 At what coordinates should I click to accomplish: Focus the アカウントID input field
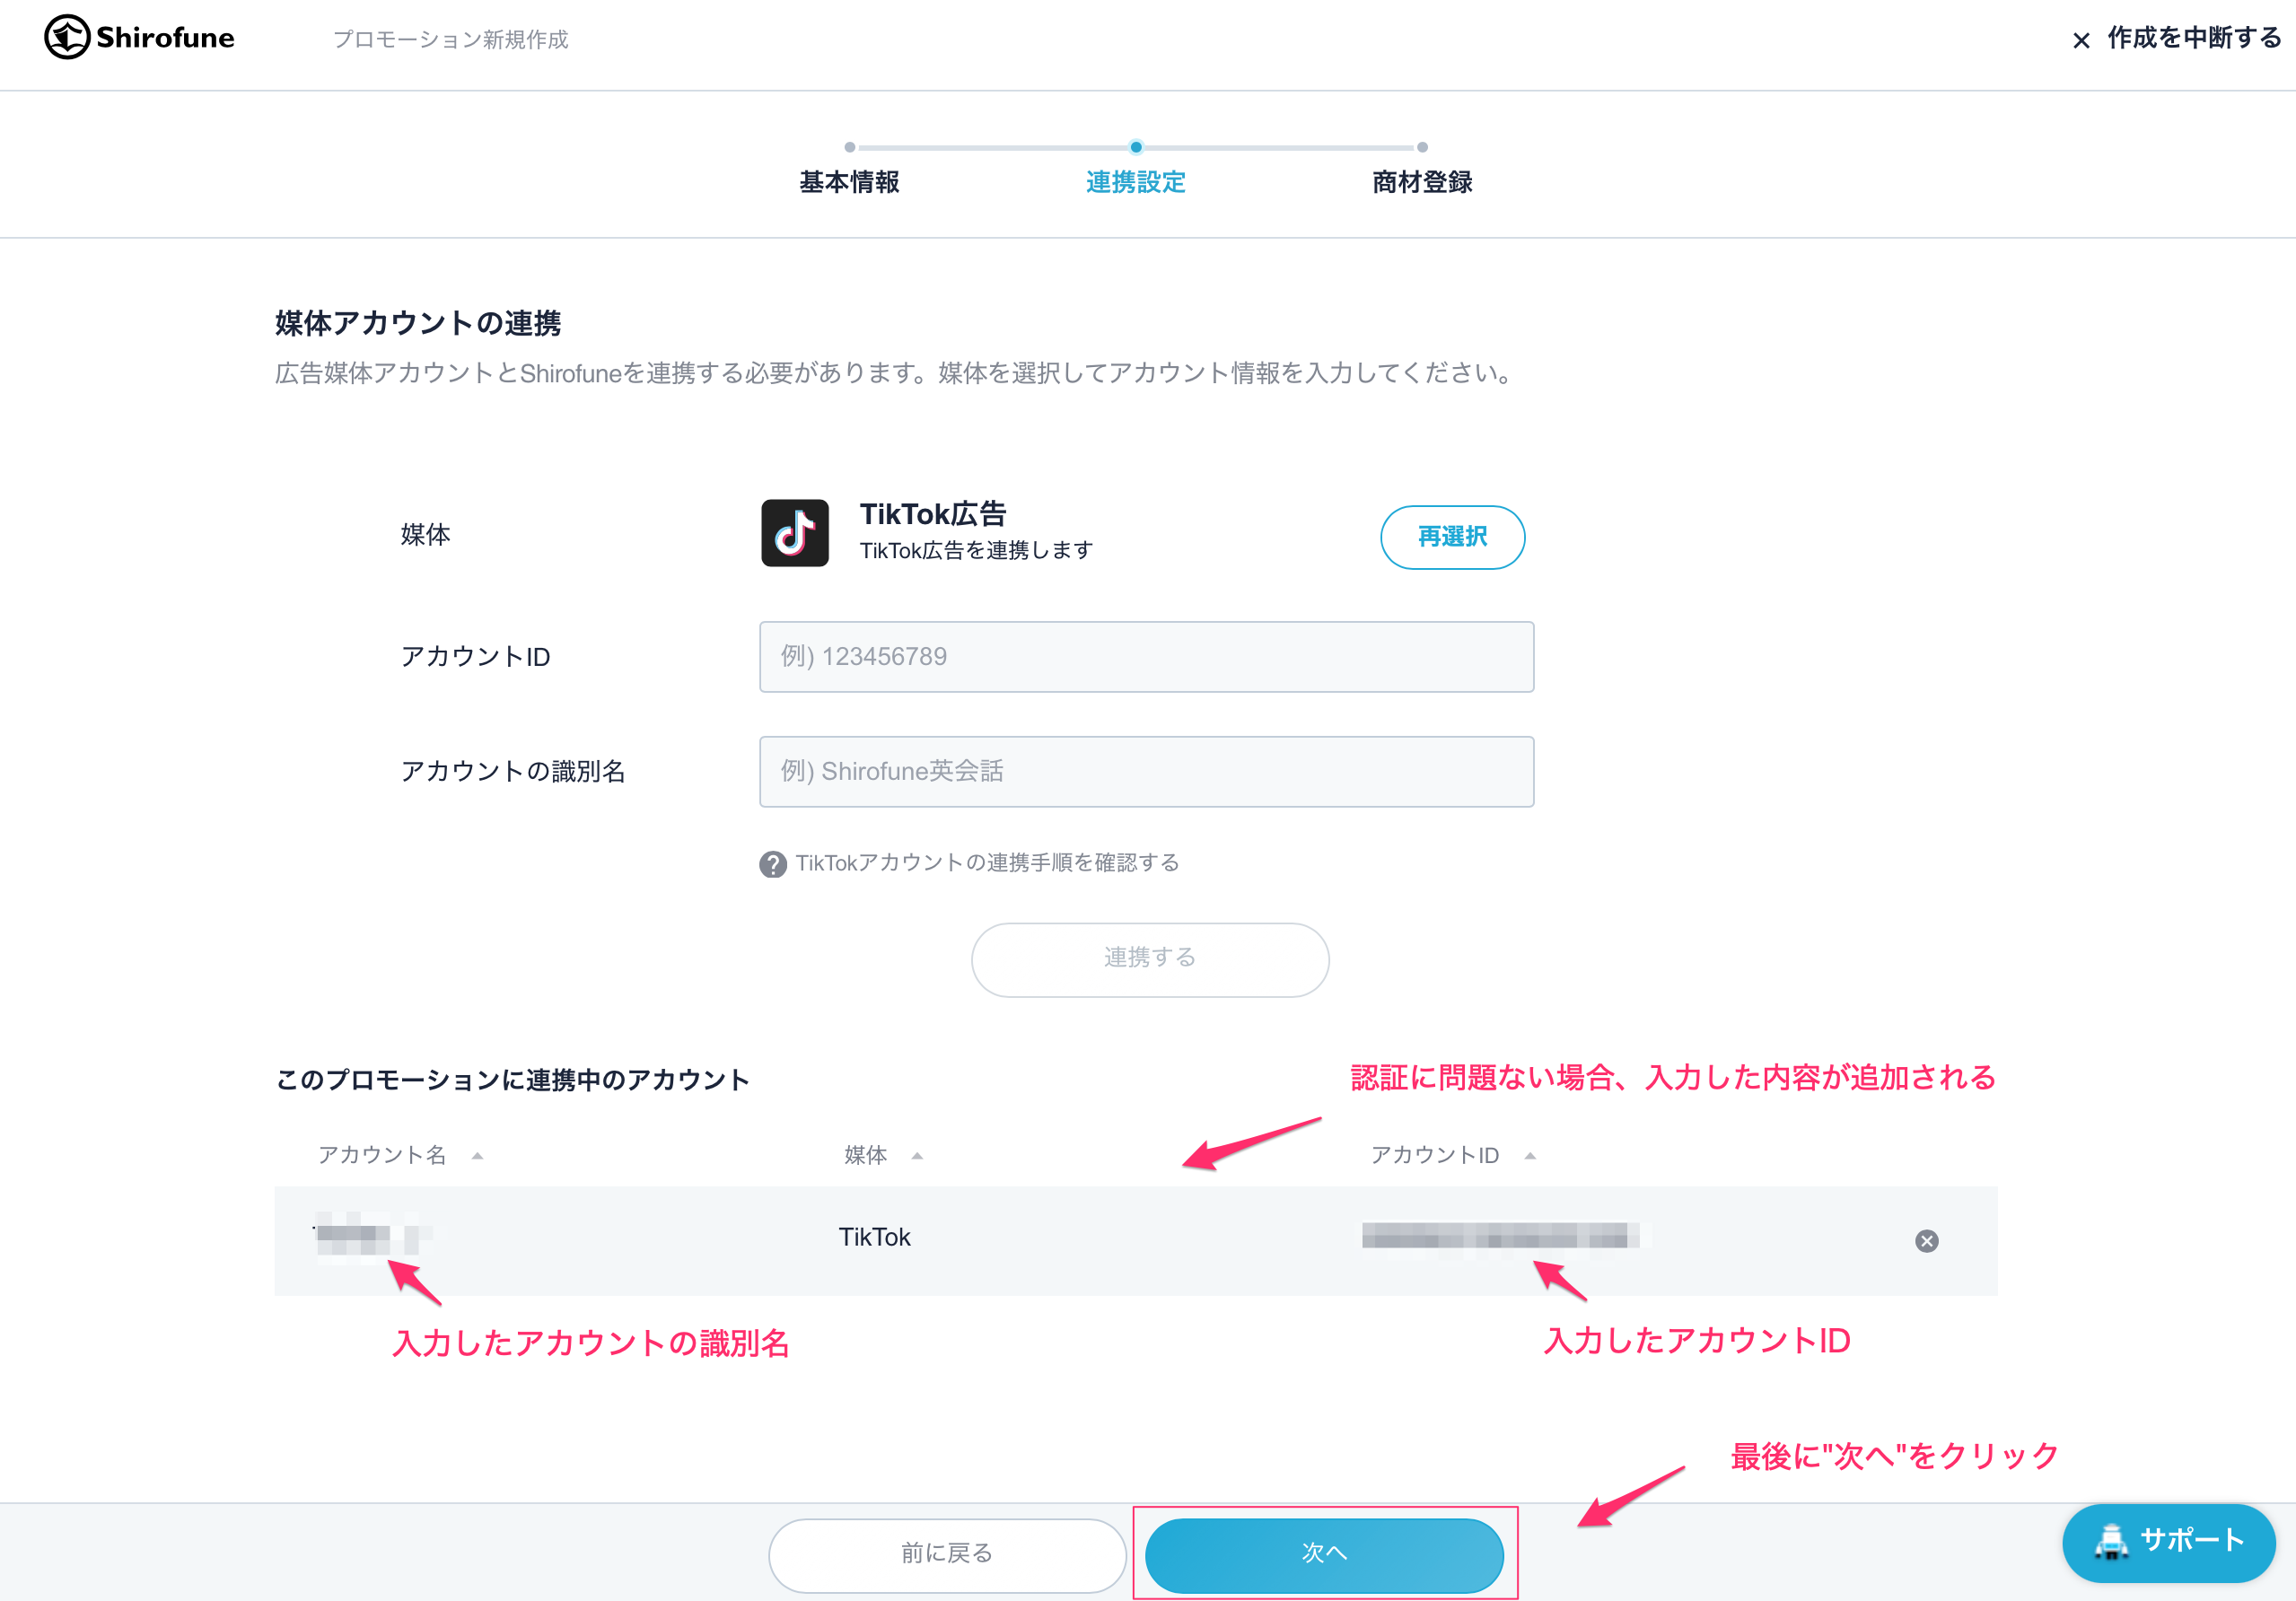[x=1146, y=657]
